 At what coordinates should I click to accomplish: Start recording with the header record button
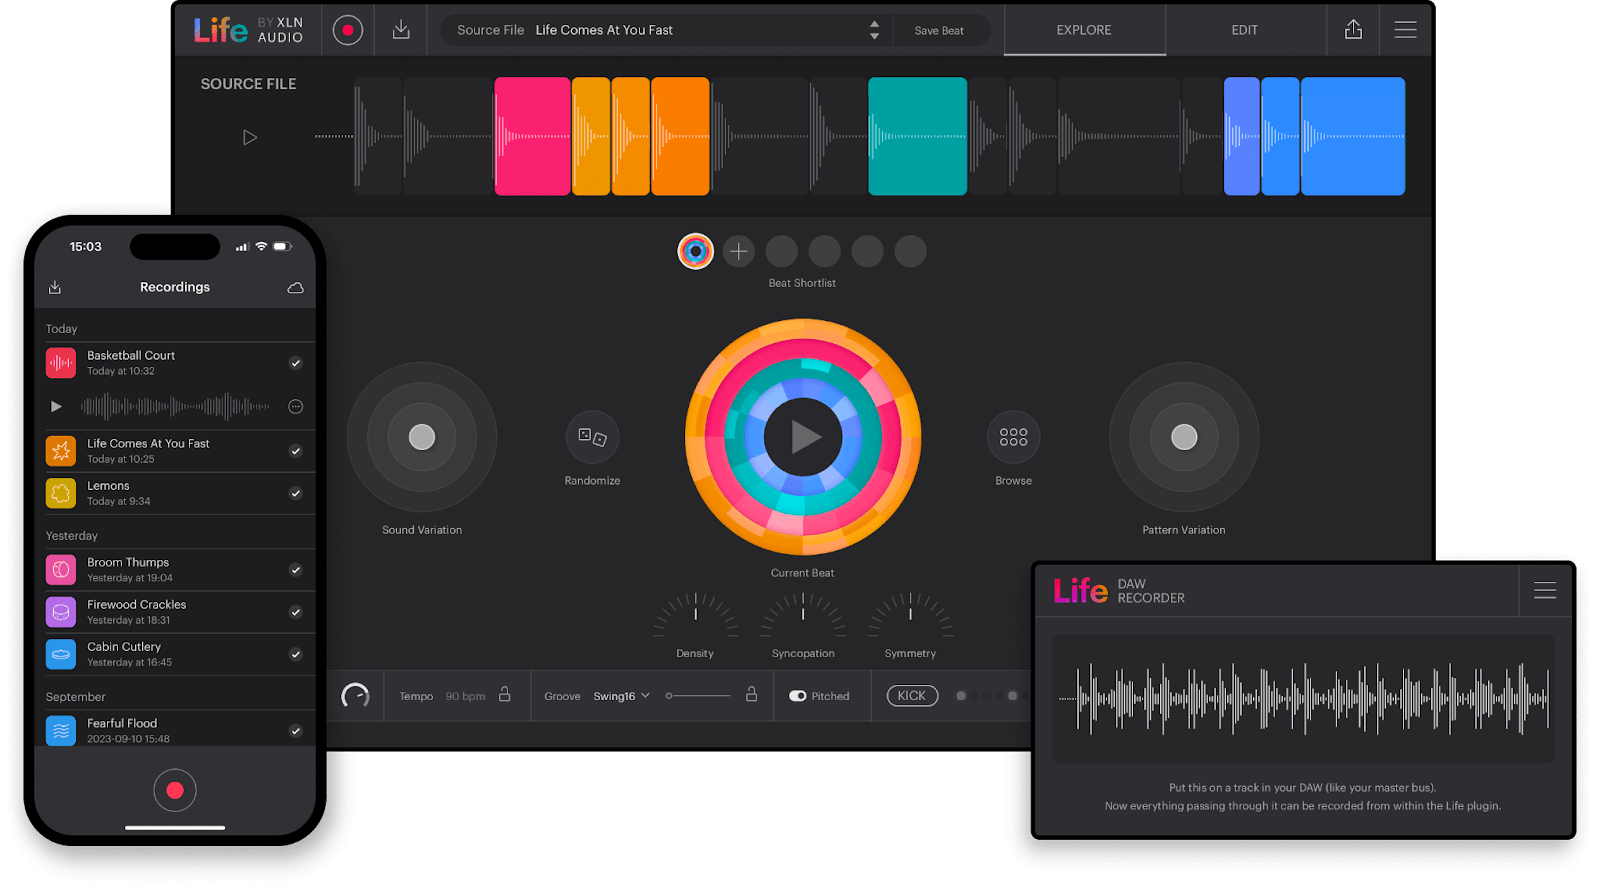click(x=347, y=30)
